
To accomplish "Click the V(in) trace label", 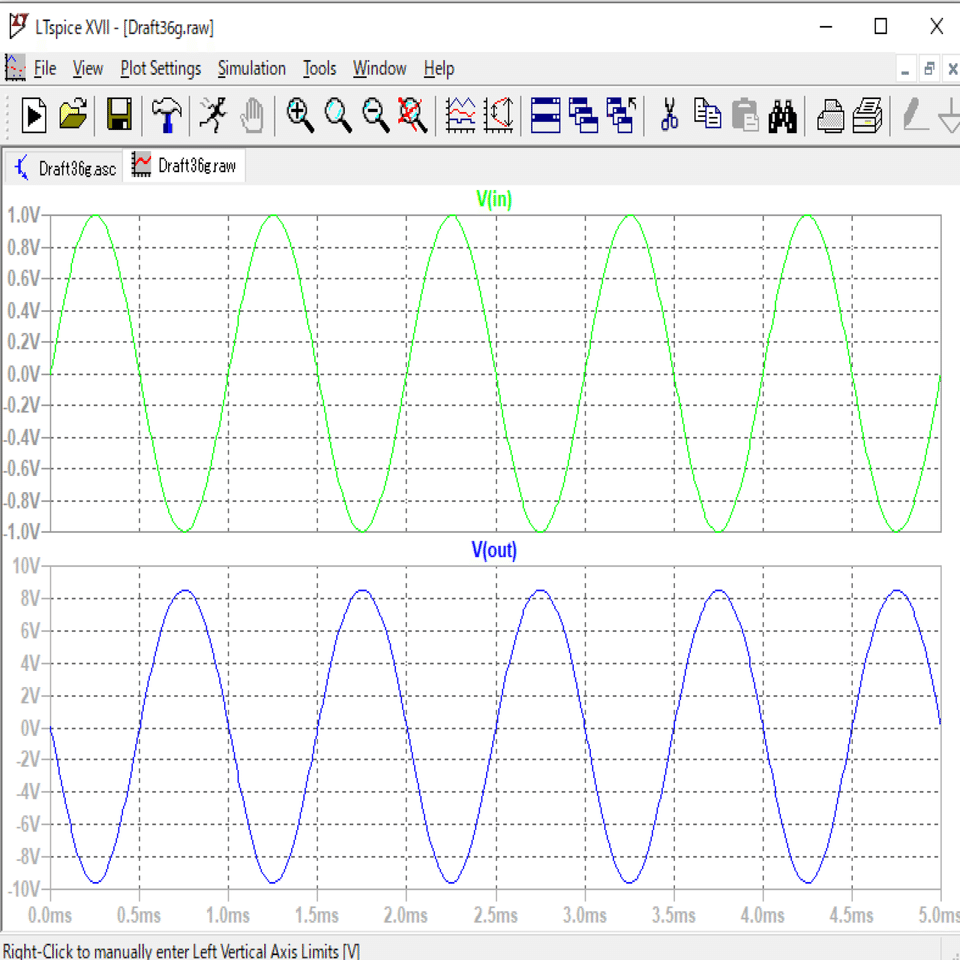I will [494, 199].
